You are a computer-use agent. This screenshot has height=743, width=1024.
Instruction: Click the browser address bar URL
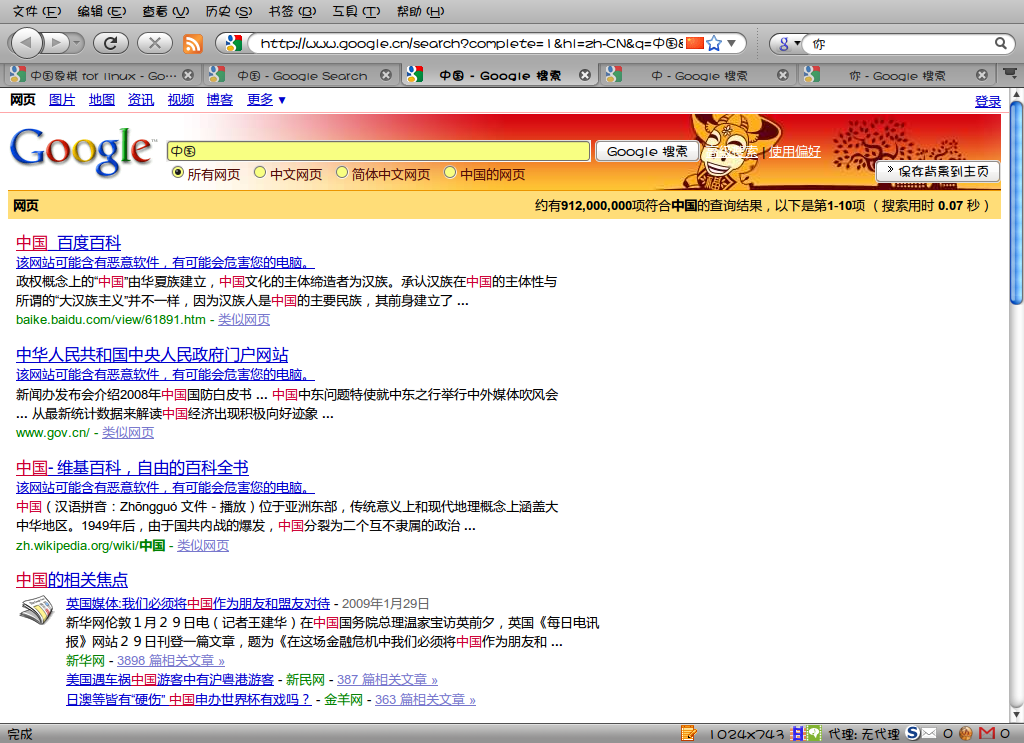pos(472,43)
